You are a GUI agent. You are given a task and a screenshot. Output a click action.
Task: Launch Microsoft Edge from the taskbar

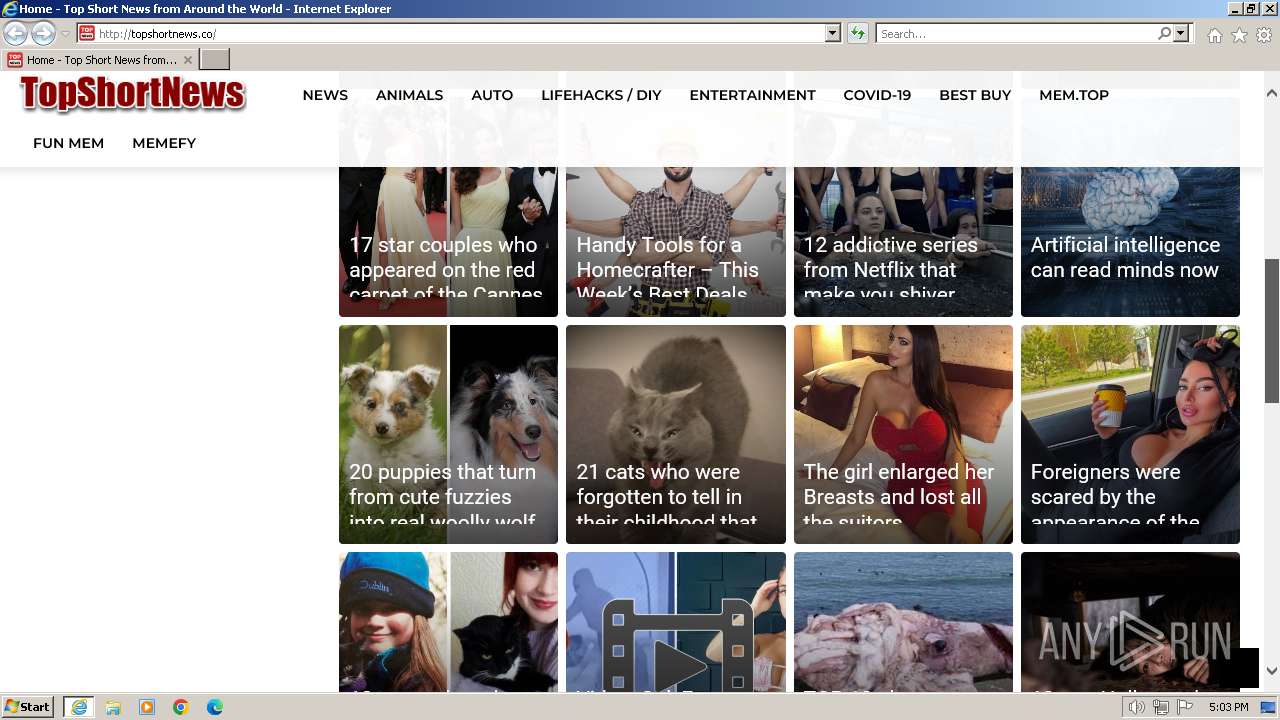[x=215, y=707]
